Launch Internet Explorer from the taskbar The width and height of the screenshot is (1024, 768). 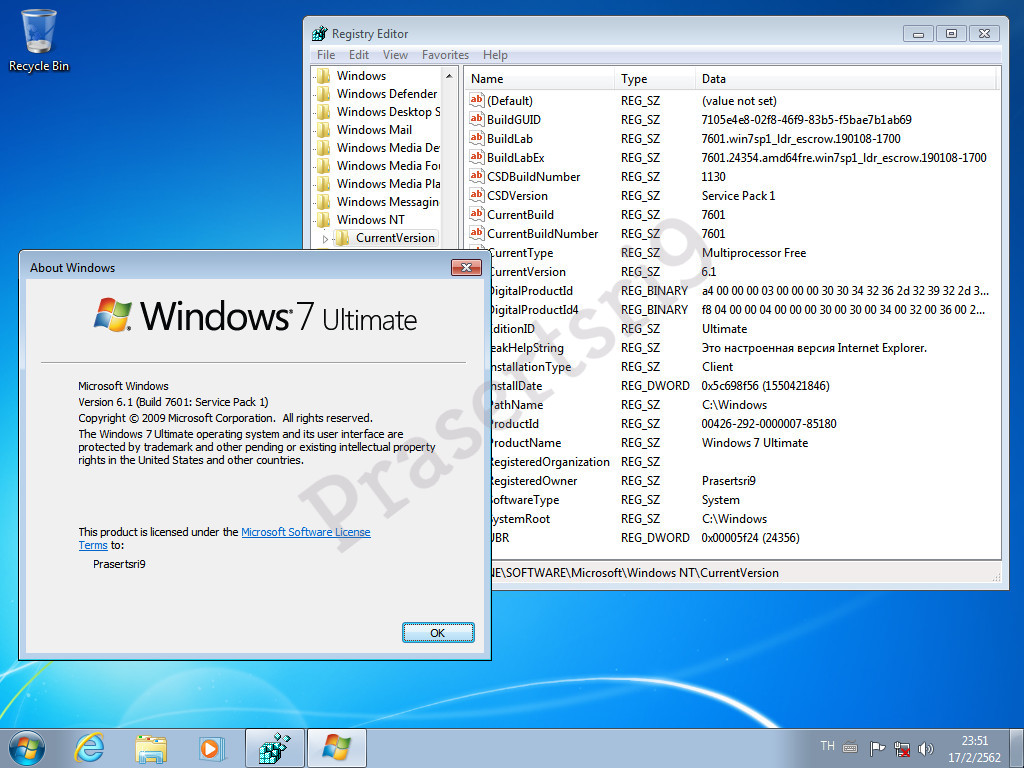point(89,748)
